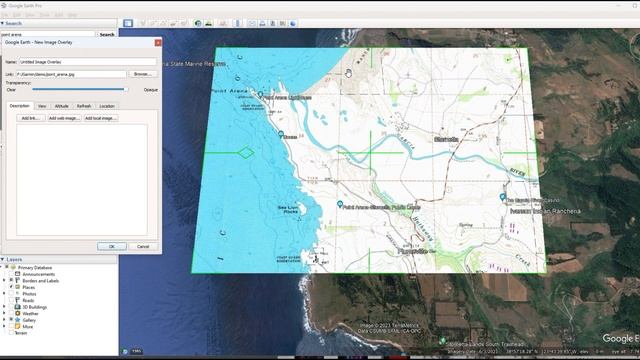Expand the Borders and Labels node

point(4,280)
